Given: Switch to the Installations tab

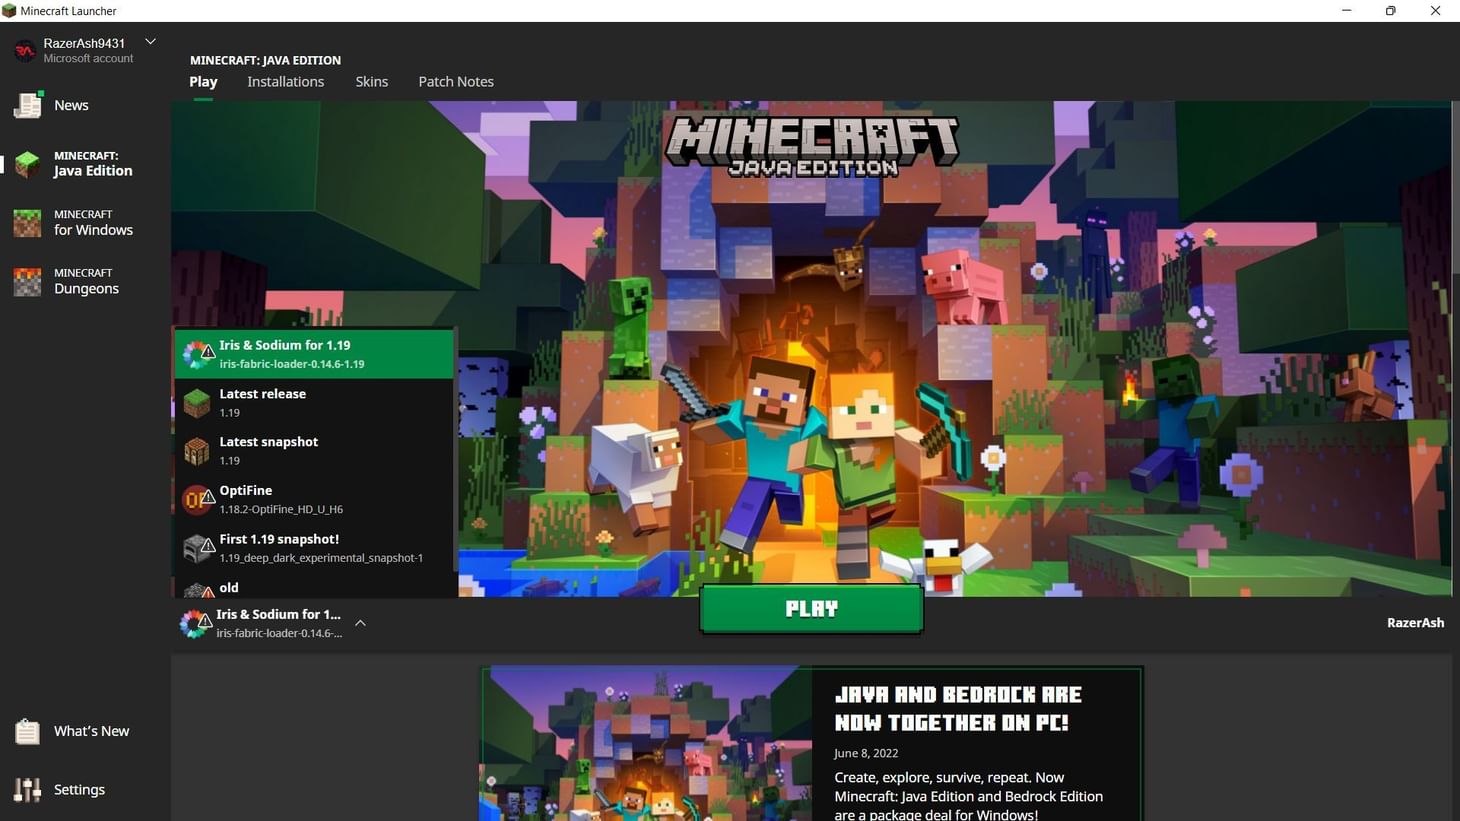Looking at the screenshot, I should [285, 81].
